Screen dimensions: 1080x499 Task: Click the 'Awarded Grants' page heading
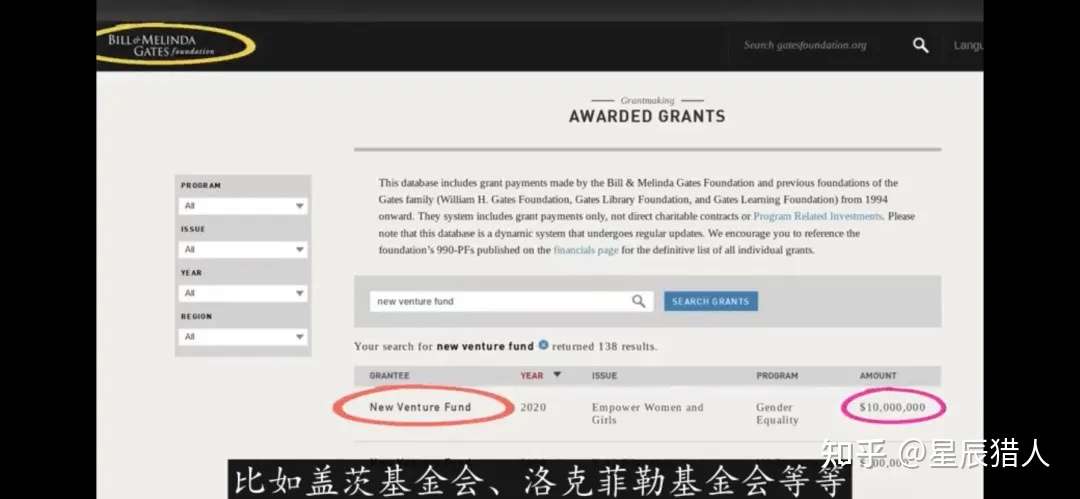(x=647, y=116)
